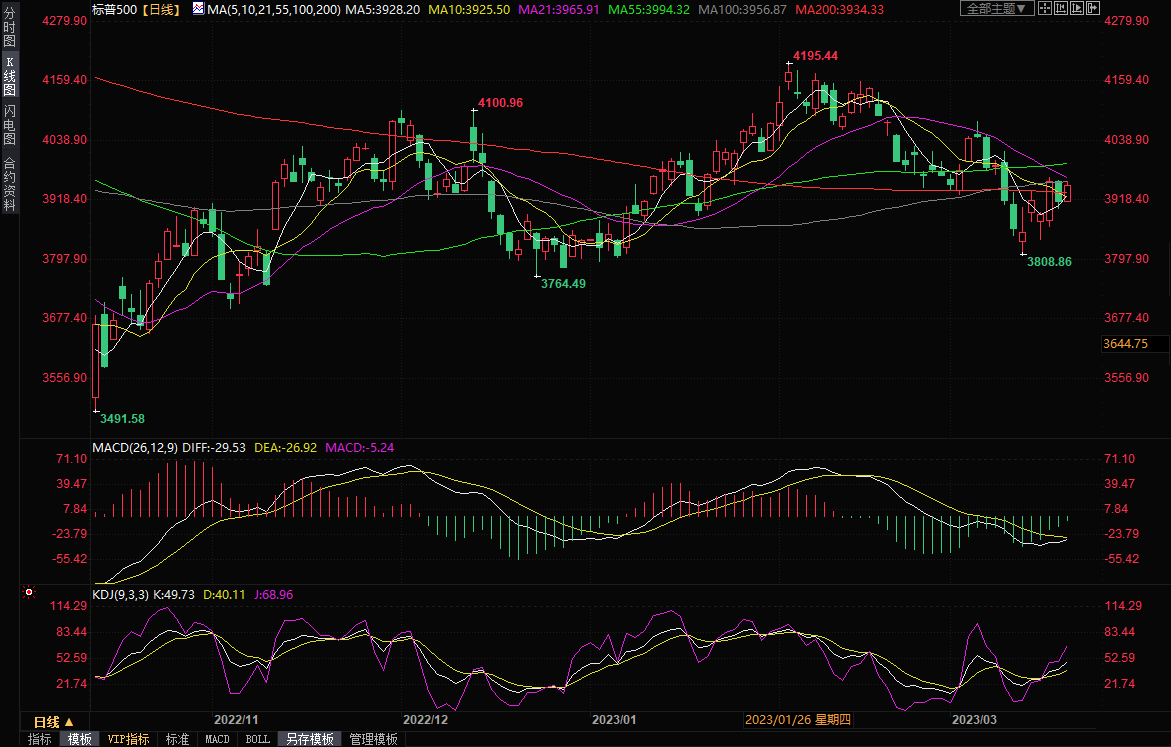Open 管理模板 template manager

(373, 739)
